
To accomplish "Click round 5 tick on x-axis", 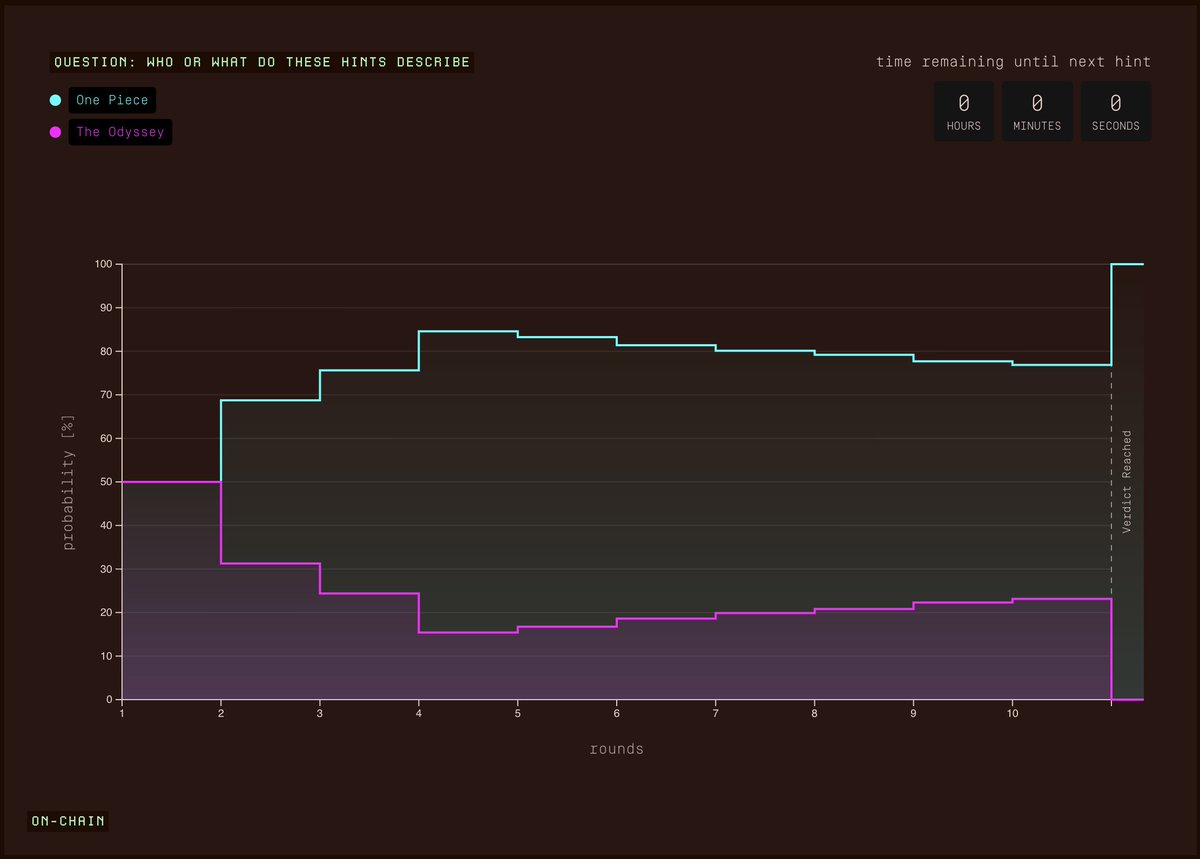I will click(x=517, y=714).
